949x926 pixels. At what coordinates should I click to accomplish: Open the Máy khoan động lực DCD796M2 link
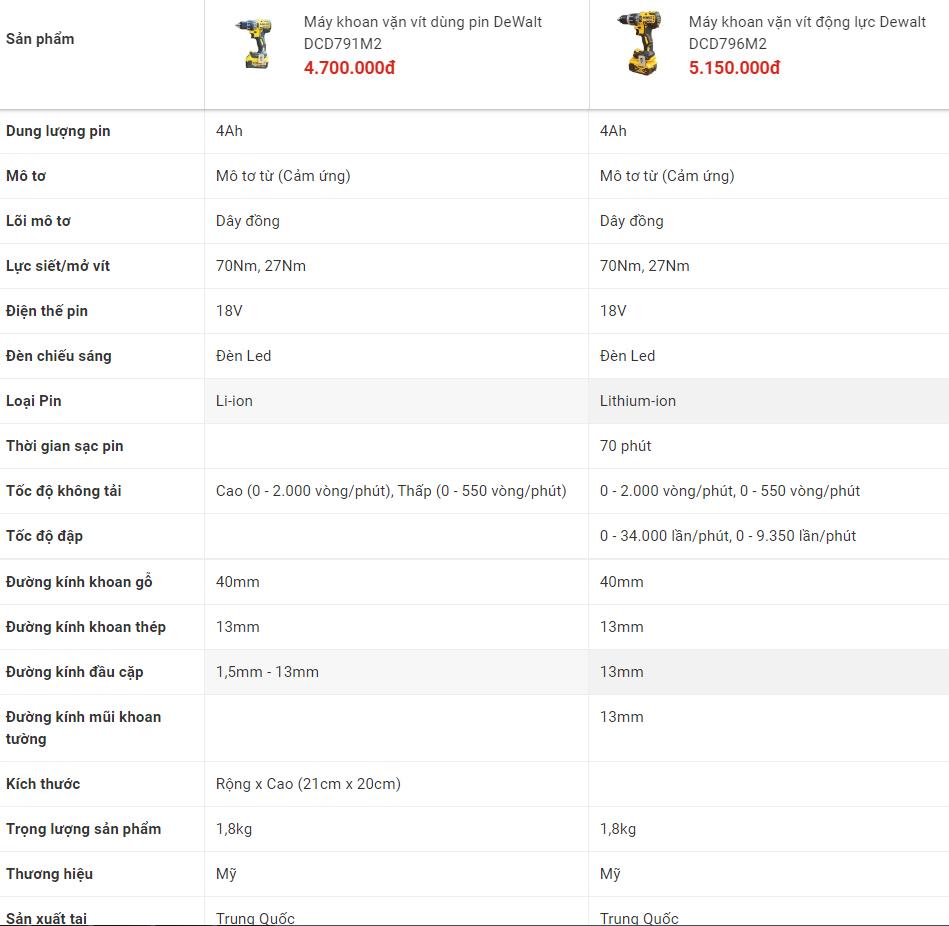pyautogui.click(x=807, y=32)
